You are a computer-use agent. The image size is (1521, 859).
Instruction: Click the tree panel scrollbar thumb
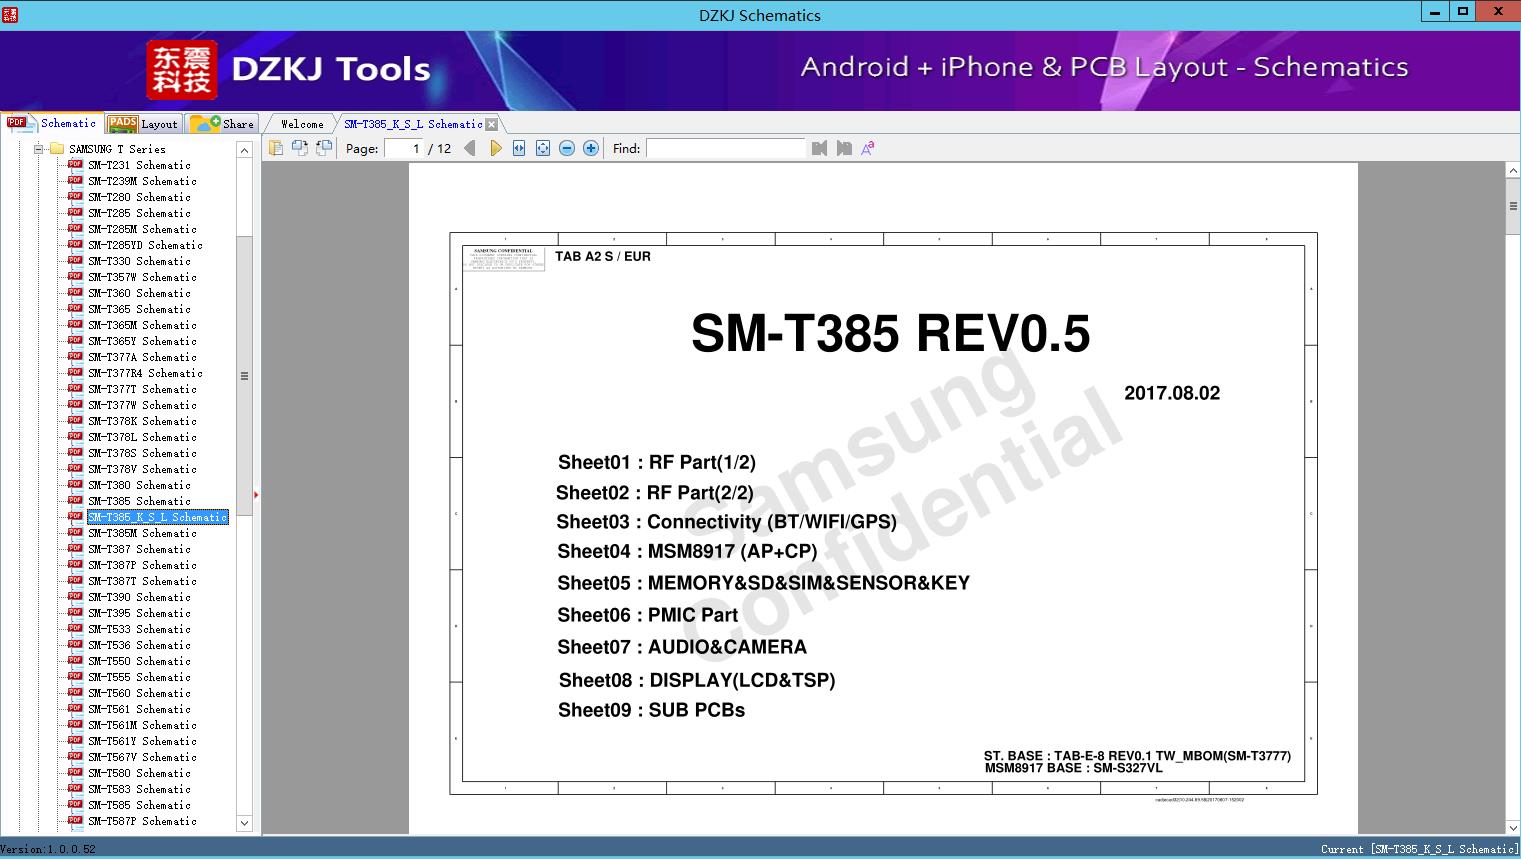(244, 376)
